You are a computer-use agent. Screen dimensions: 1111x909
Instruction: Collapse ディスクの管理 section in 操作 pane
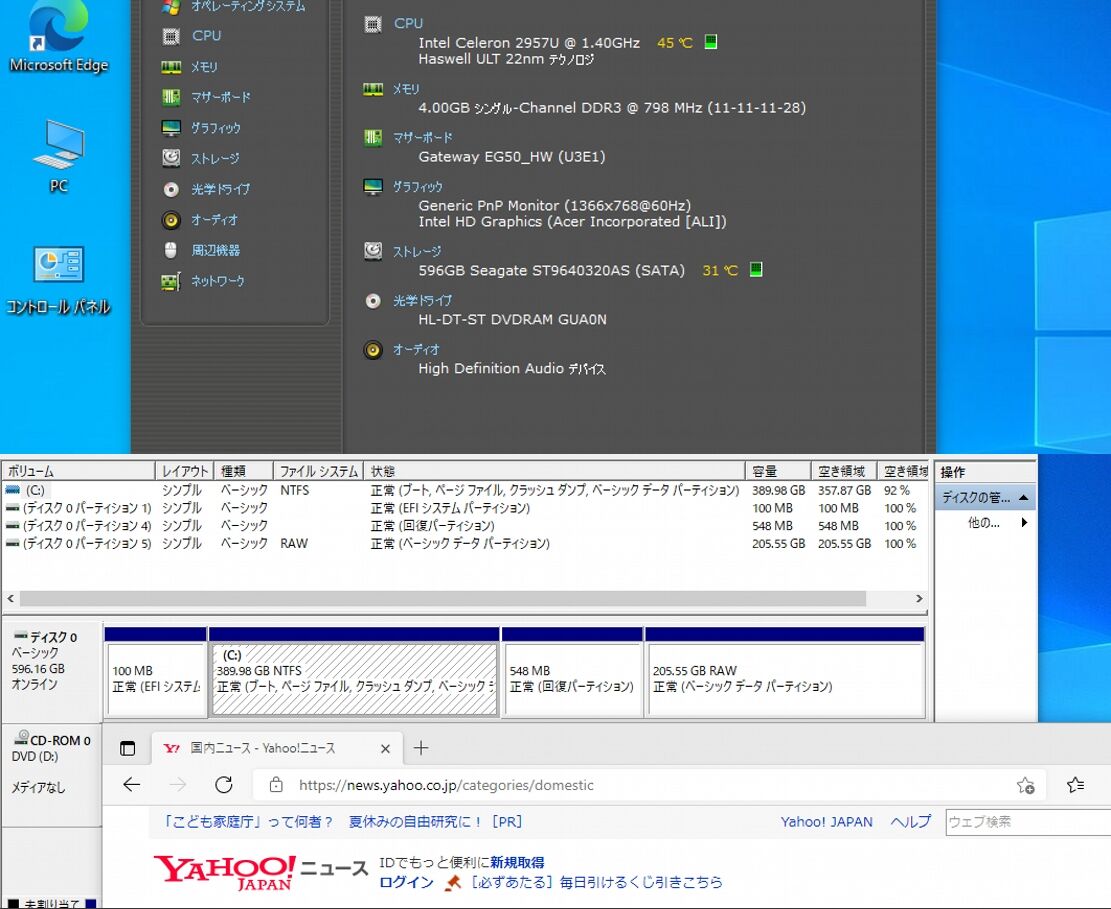[1024, 497]
